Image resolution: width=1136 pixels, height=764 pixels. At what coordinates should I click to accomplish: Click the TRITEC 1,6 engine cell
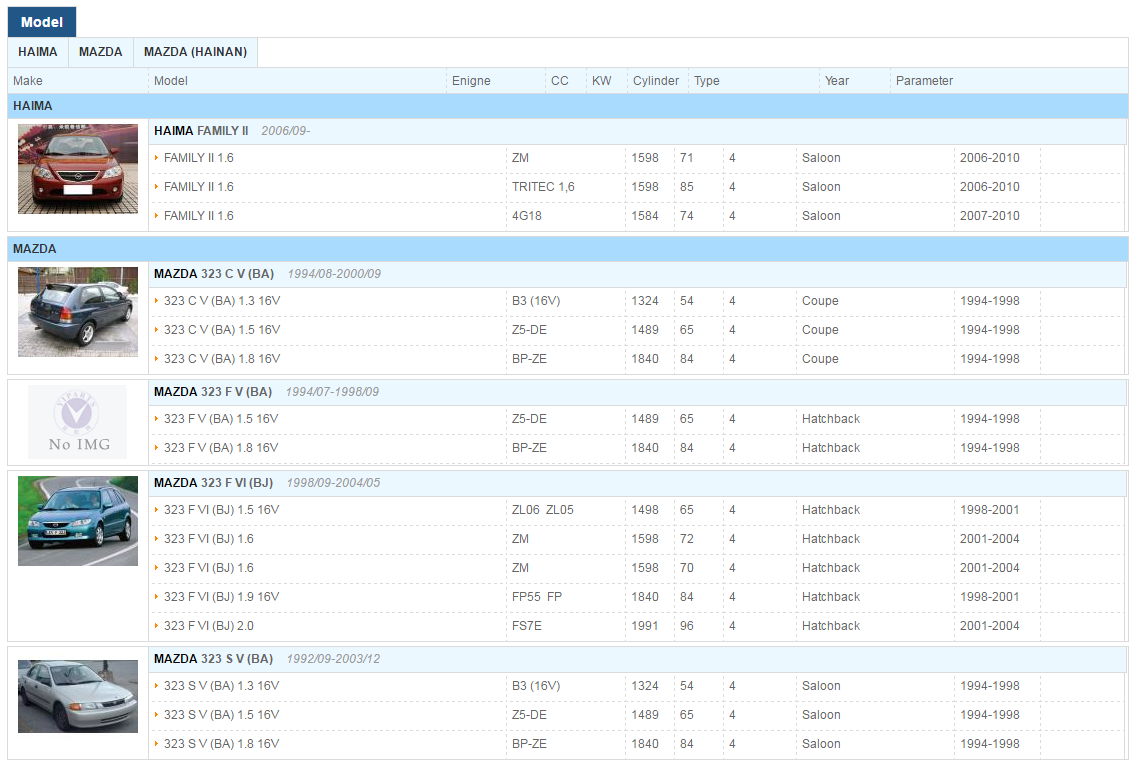(543, 187)
